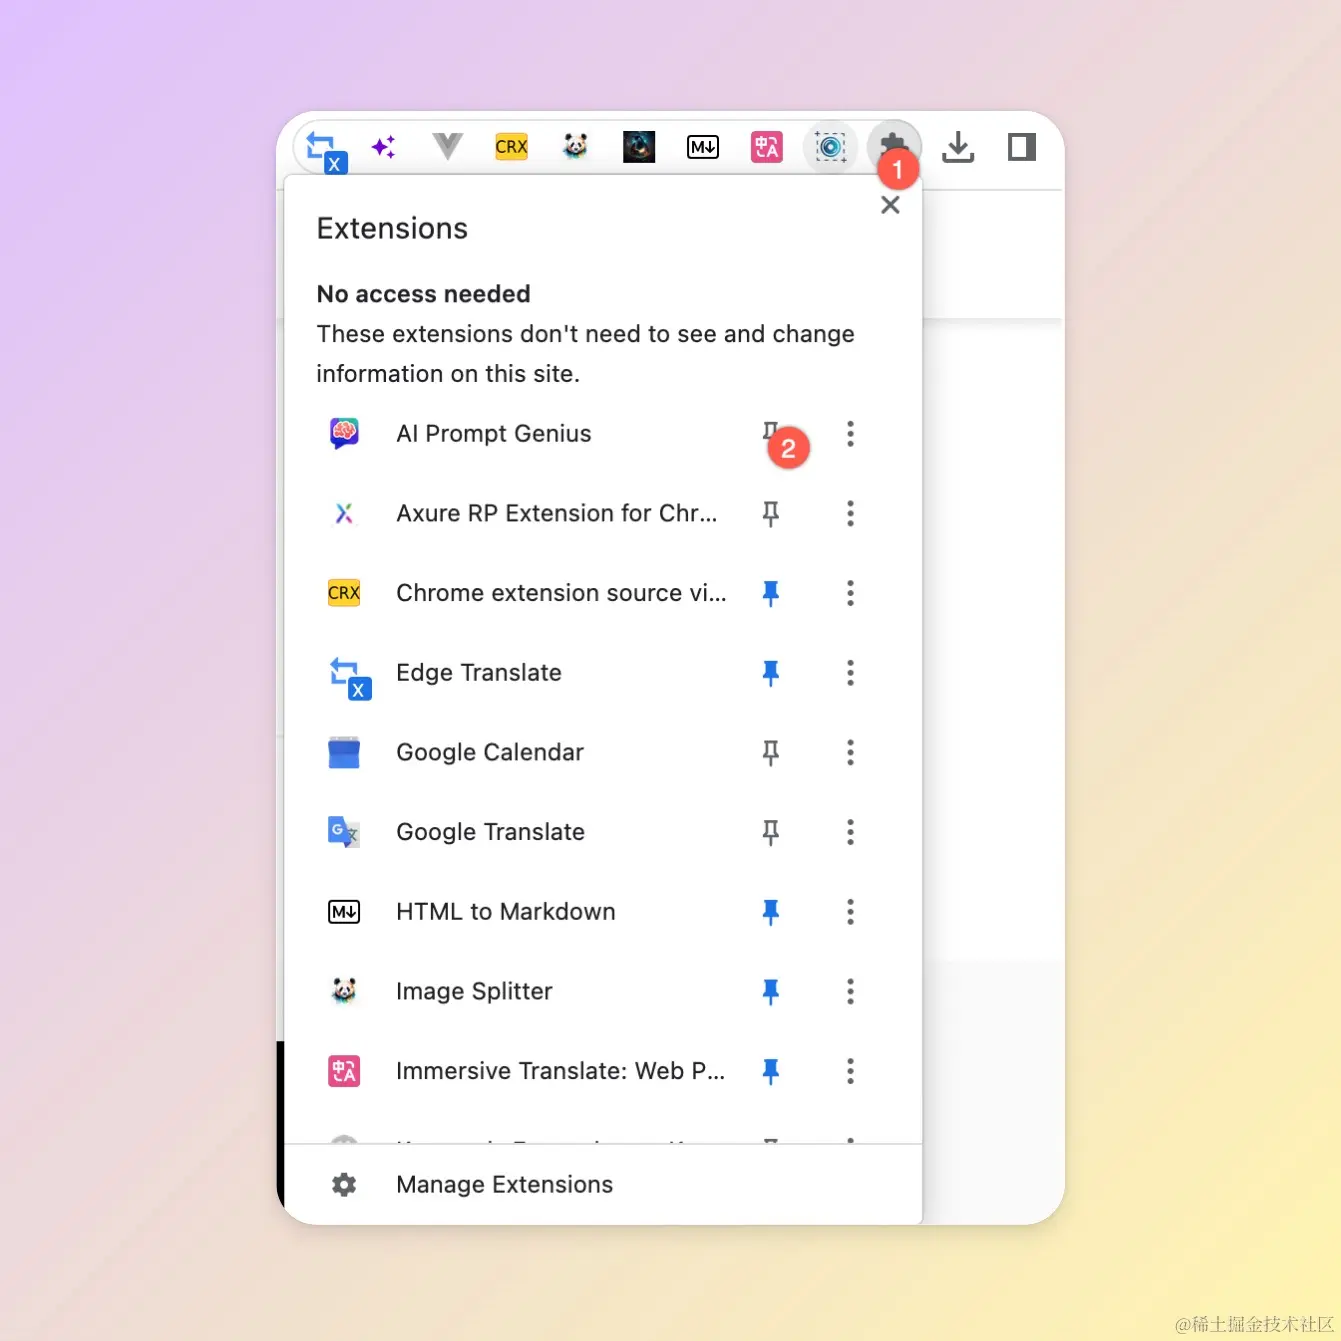Click the CRX icon in extension list

tap(344, 593)
